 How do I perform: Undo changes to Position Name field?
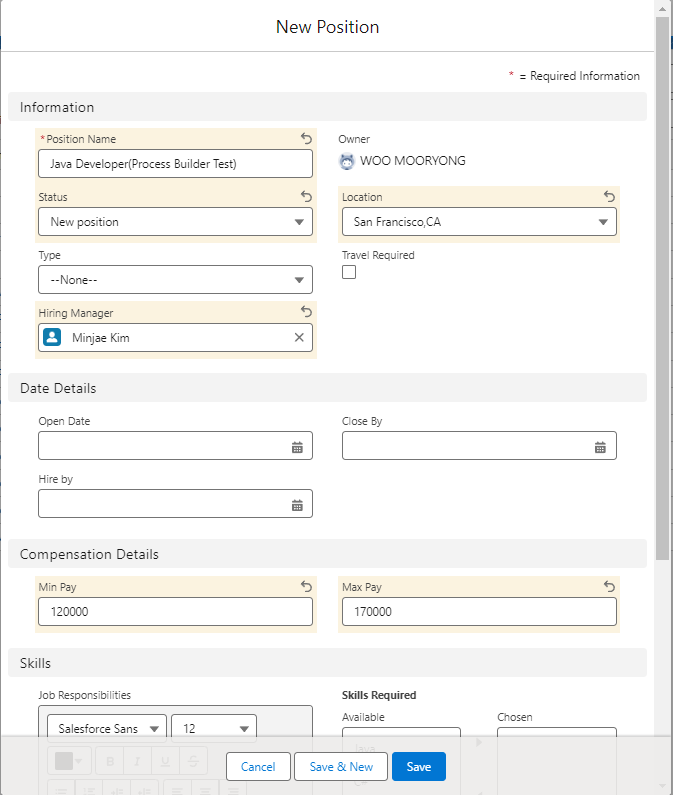[x=306, y=139]
